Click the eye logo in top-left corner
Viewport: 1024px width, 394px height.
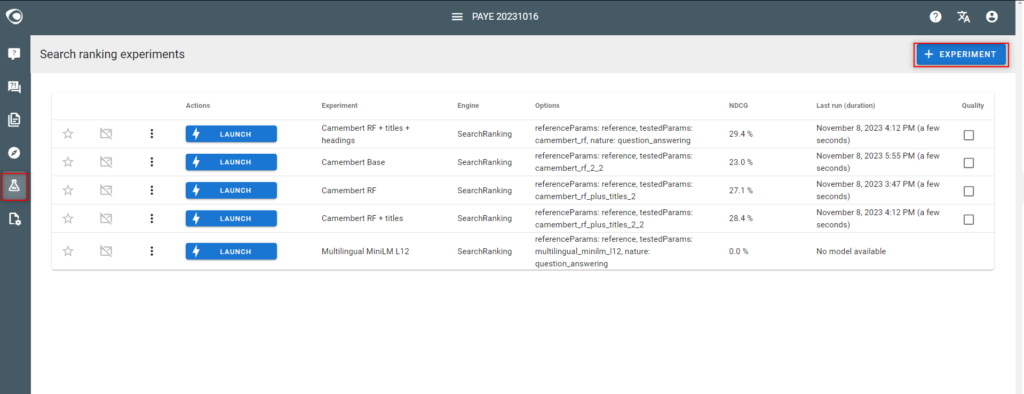pyautogui.click(x=14, y=16)
